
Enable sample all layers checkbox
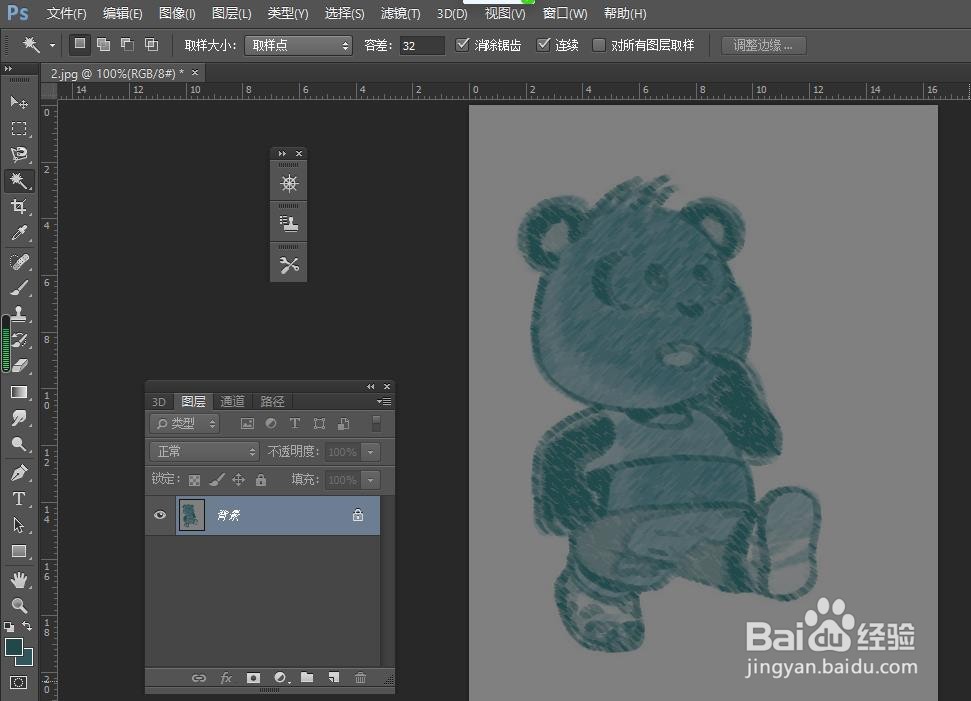[x=599, y=45]
